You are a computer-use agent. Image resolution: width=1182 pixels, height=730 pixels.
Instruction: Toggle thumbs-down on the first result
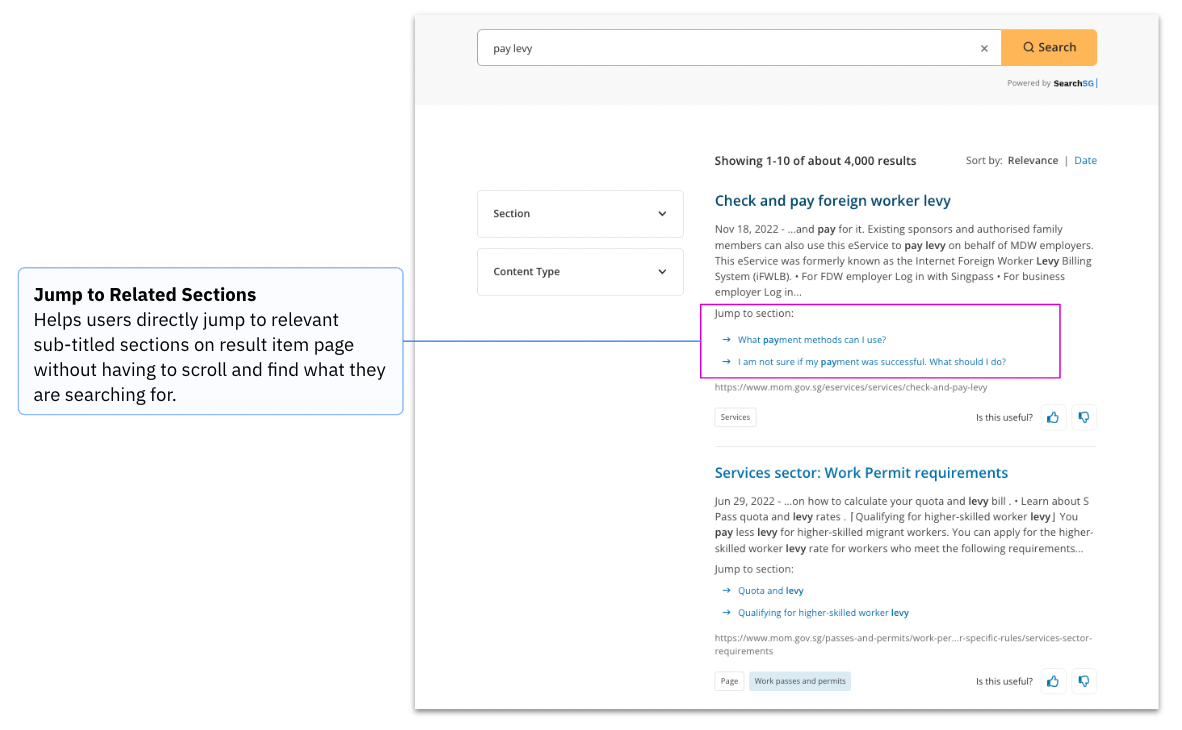pyautogui.click(x=1084, y=417)
